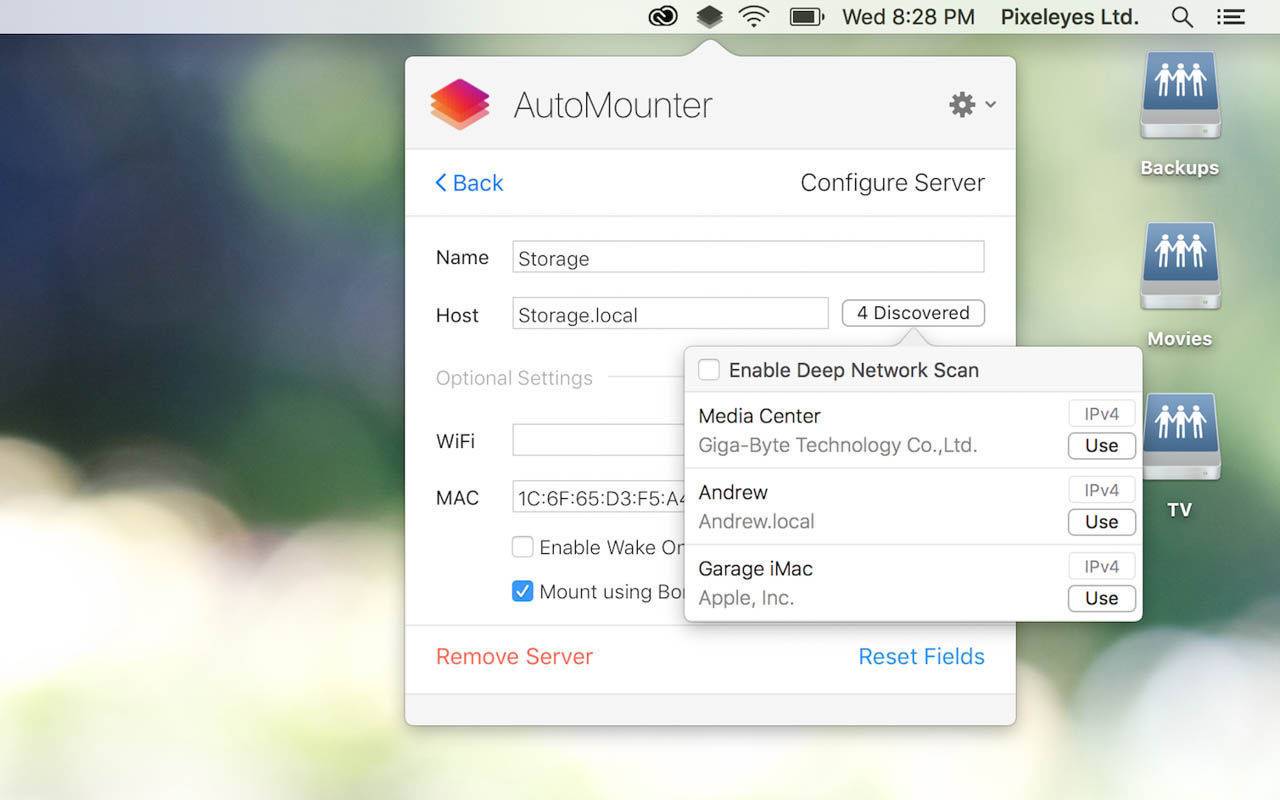Screen dimensions: 1280x800
Task: Use the Garage iMac server
Action: click(x=1101, y=598)
